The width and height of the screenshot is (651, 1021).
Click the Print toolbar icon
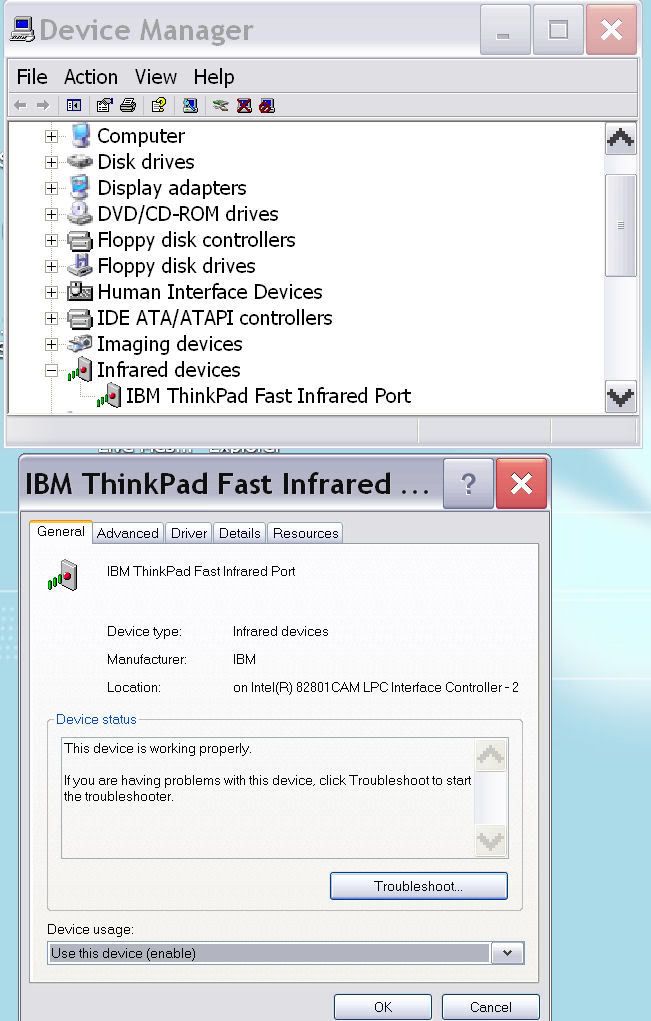point(128,105)
